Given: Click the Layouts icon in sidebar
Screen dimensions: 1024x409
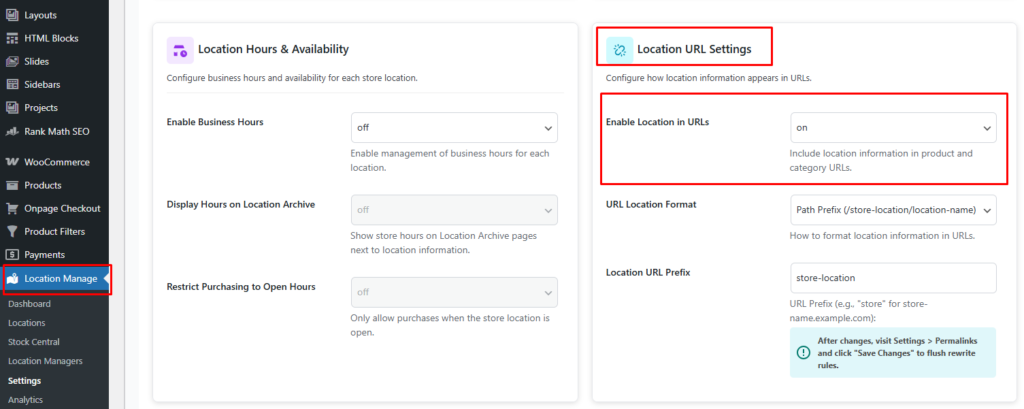Looking at the screenshot, I should [x=12, y=15].
